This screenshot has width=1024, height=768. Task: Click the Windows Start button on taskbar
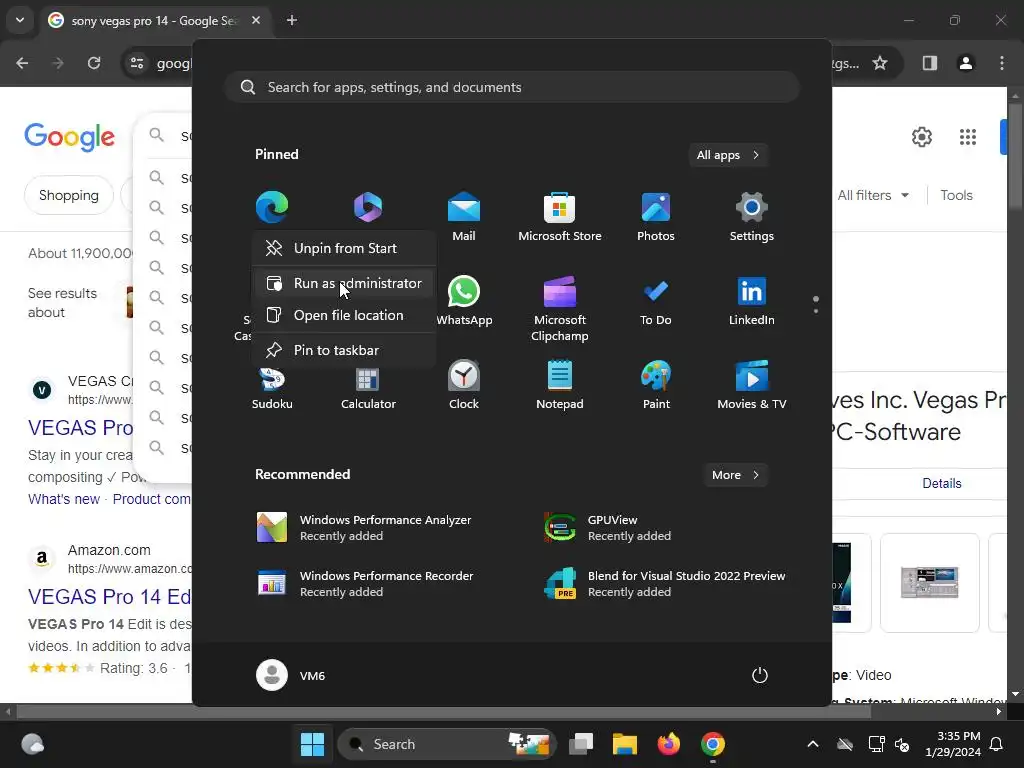coord(312,744)
